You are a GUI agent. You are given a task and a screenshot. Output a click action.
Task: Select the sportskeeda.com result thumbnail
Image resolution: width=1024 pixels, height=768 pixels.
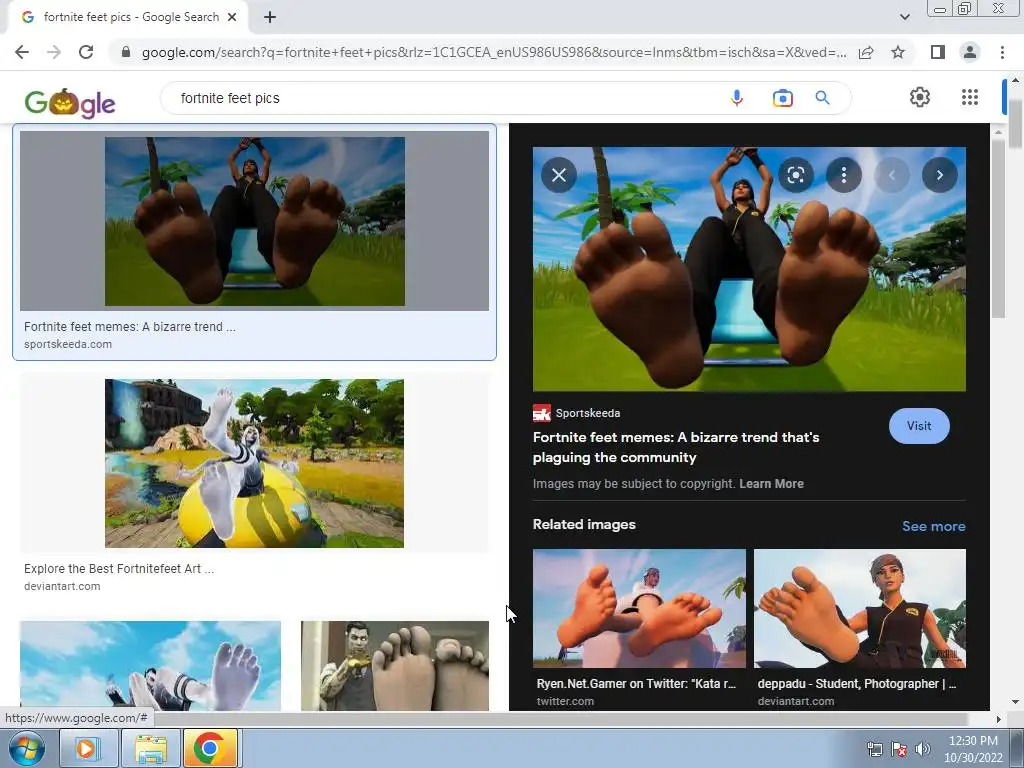point(255,221)
